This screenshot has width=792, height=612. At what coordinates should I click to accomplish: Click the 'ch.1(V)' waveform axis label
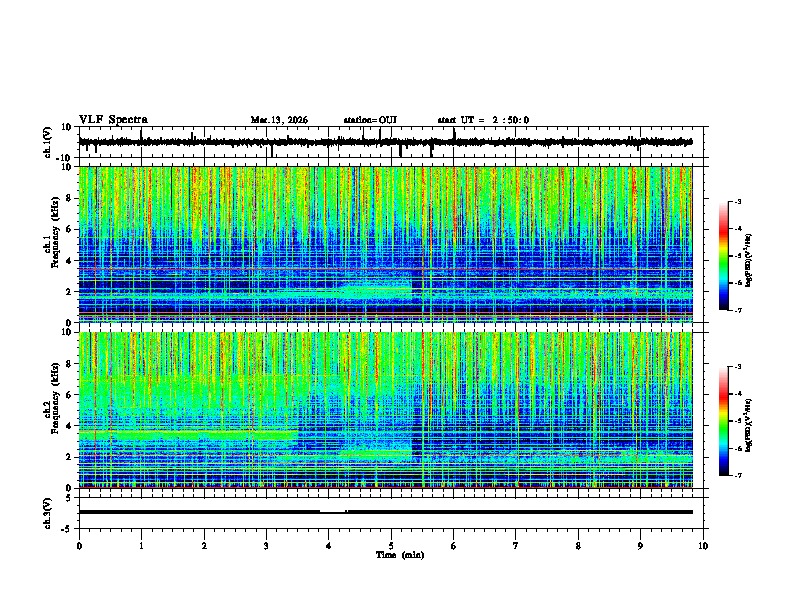tap(48, 142)
